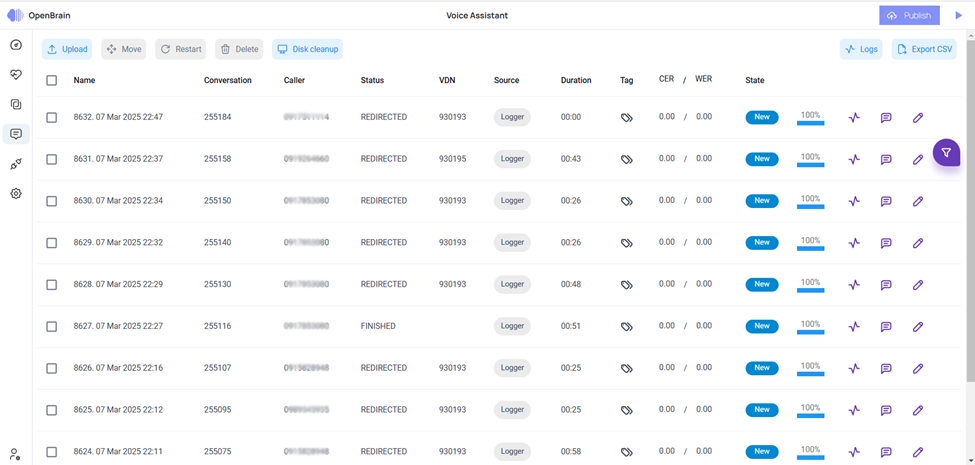Viewport: 975px width, 465px height.
Task: Click the Move button
Action: pyautogui.click(x=124, y=49)
